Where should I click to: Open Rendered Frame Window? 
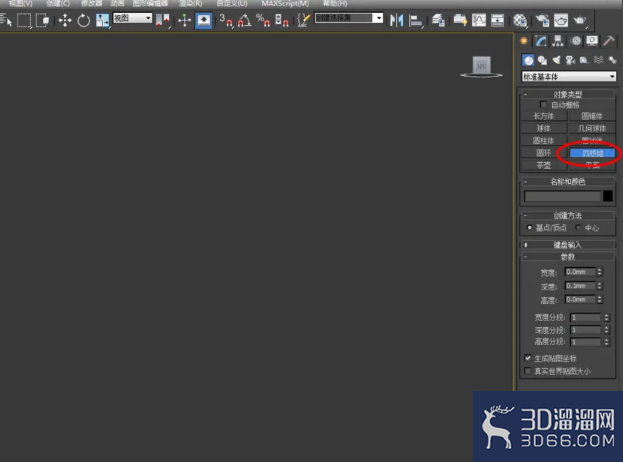click(561, 20)
